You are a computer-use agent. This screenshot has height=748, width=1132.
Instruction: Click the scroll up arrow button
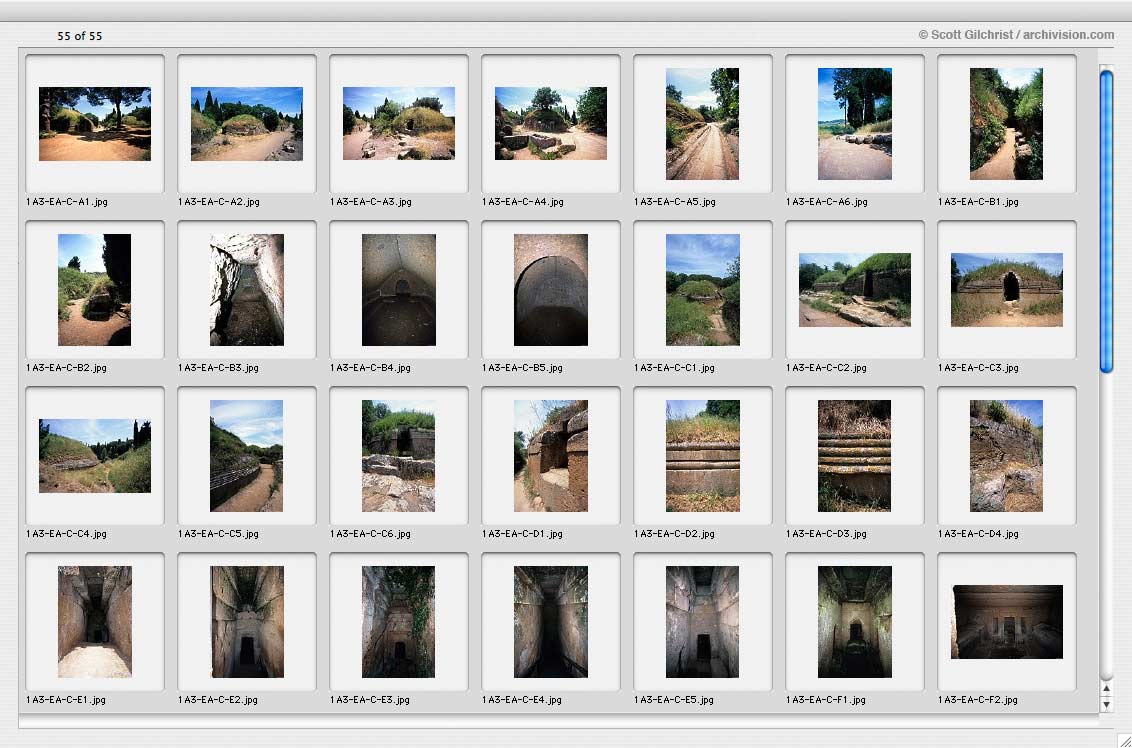(1106, 689)
